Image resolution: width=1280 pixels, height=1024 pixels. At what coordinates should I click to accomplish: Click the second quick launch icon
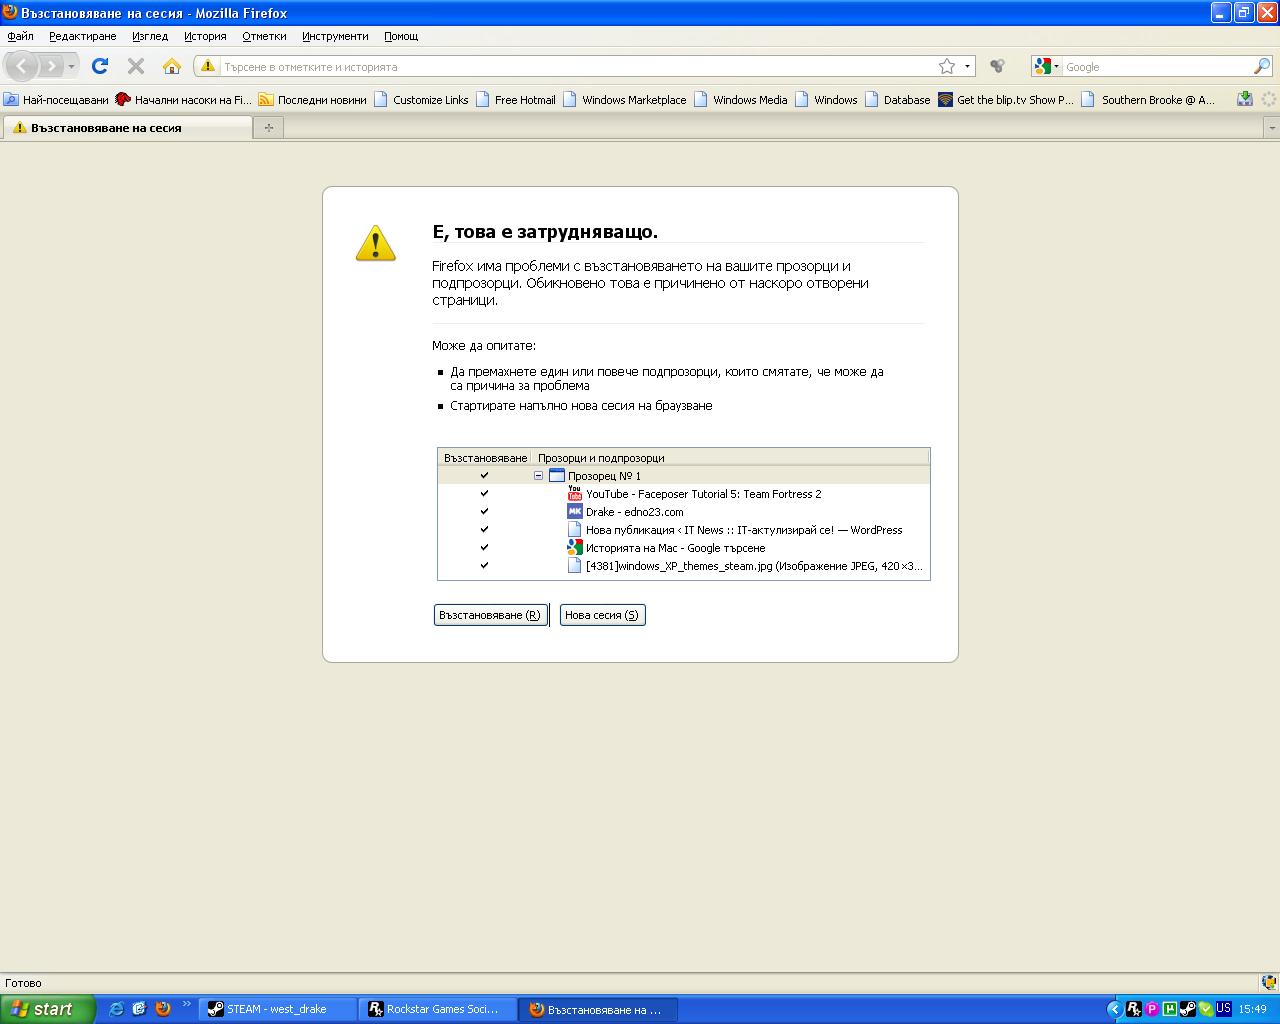(x=139, y=1009)
